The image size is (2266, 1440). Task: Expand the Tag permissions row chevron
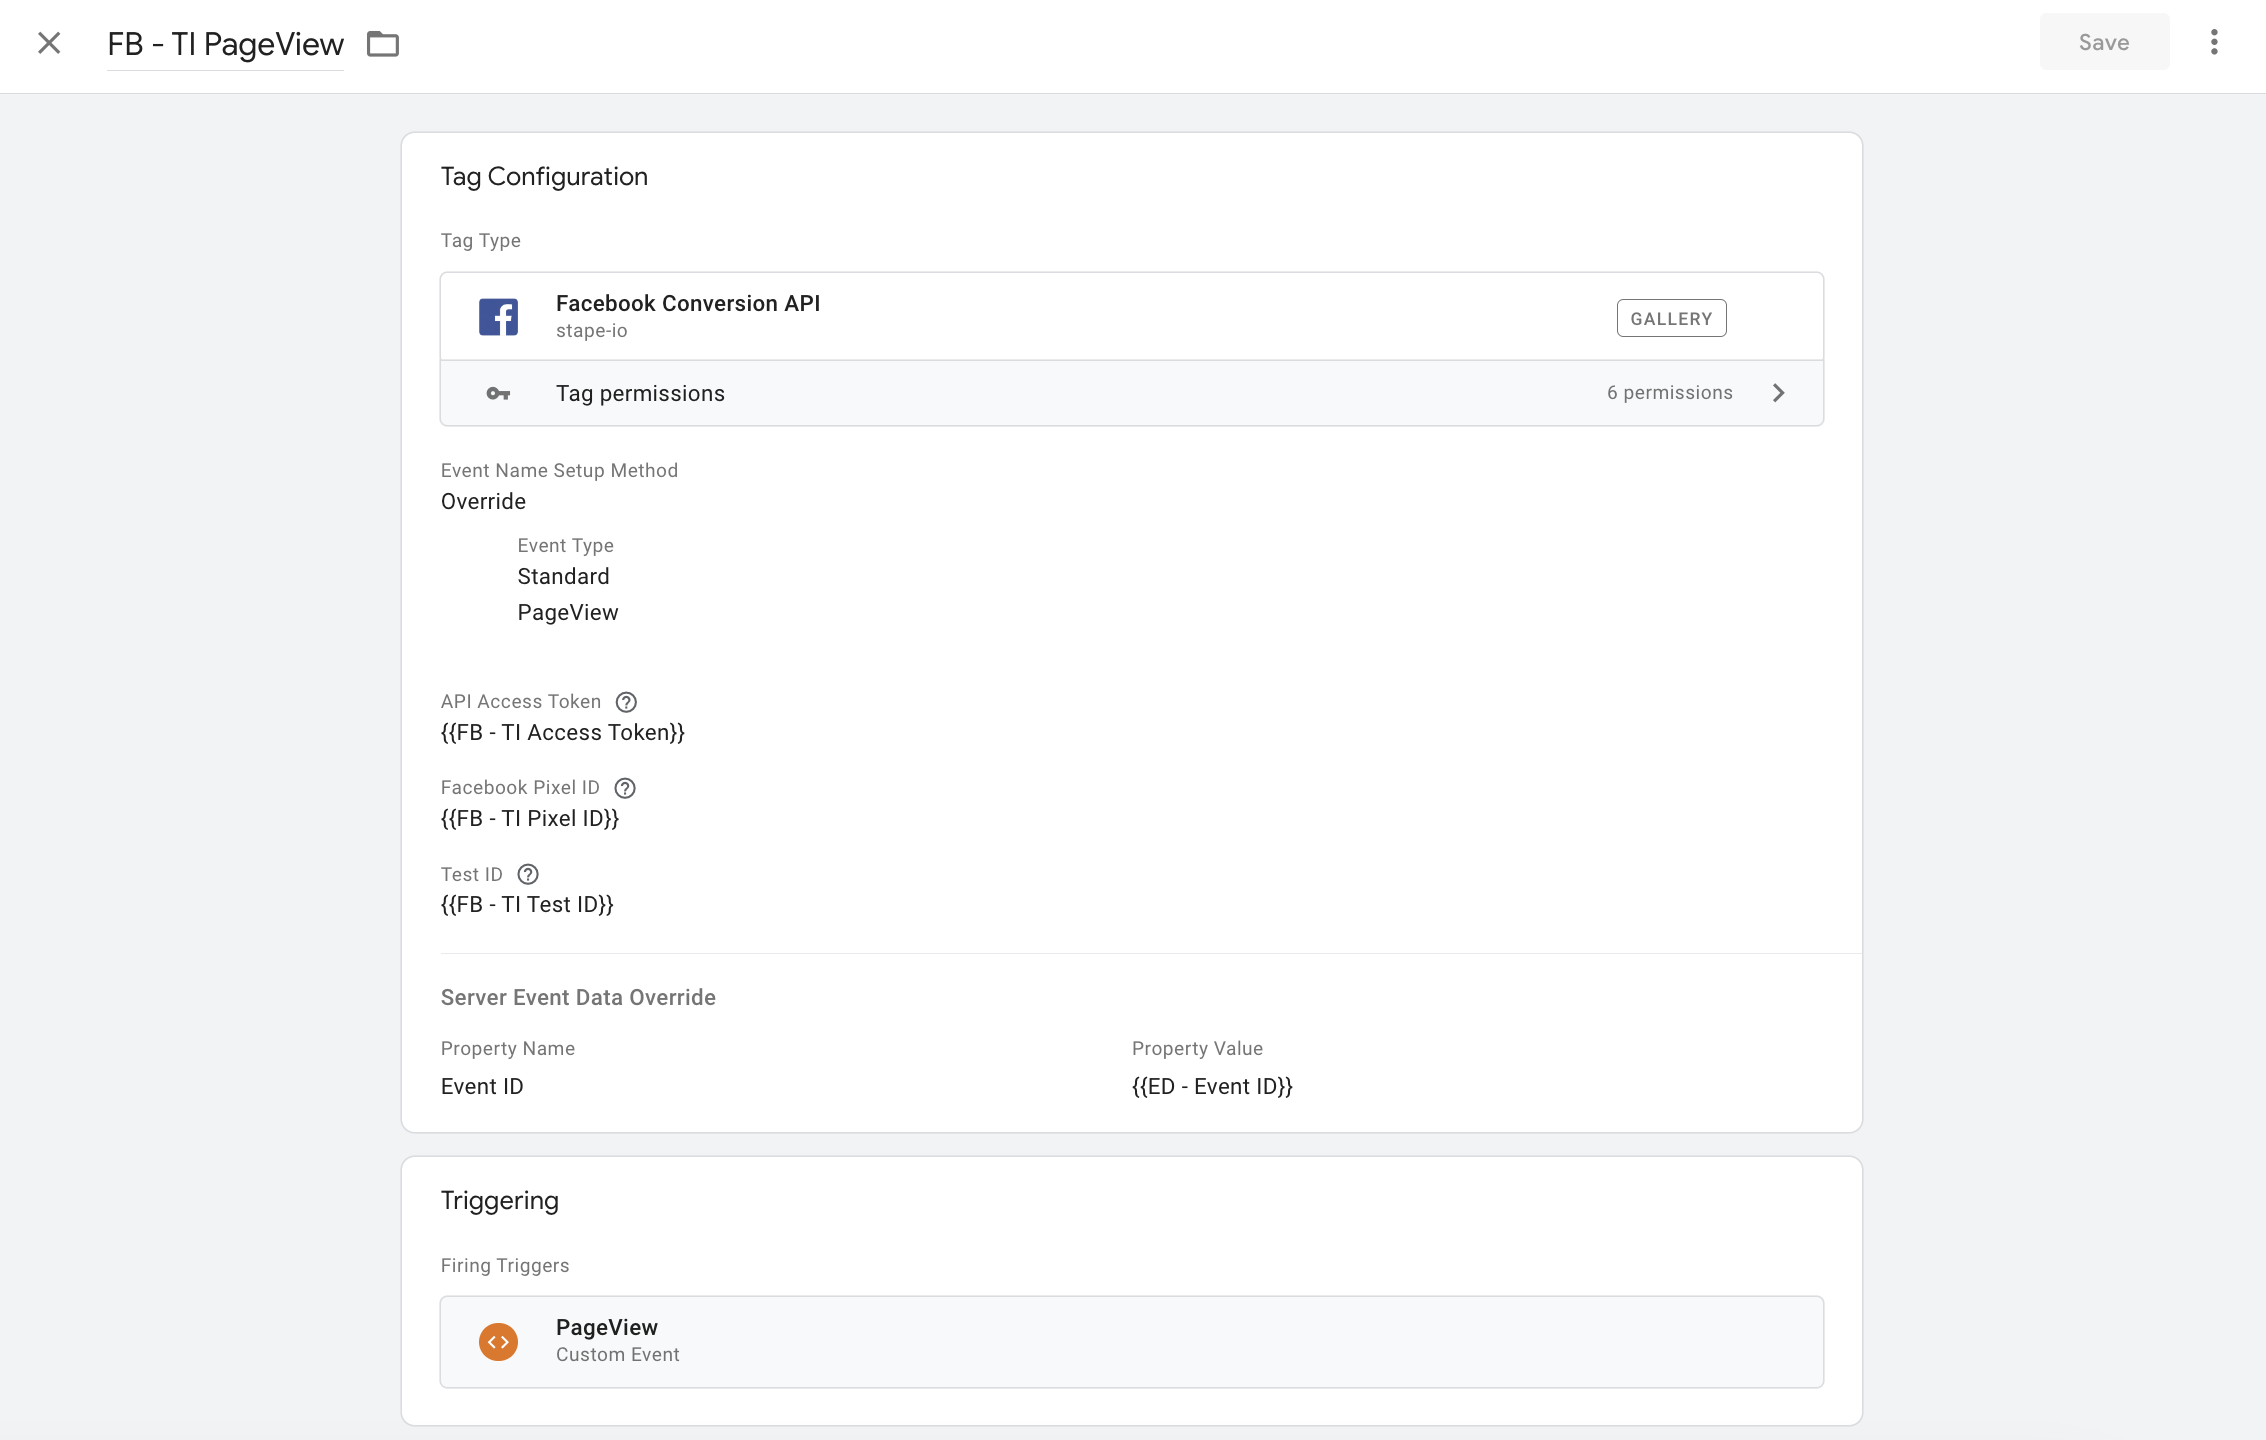tap(1778, 393)
